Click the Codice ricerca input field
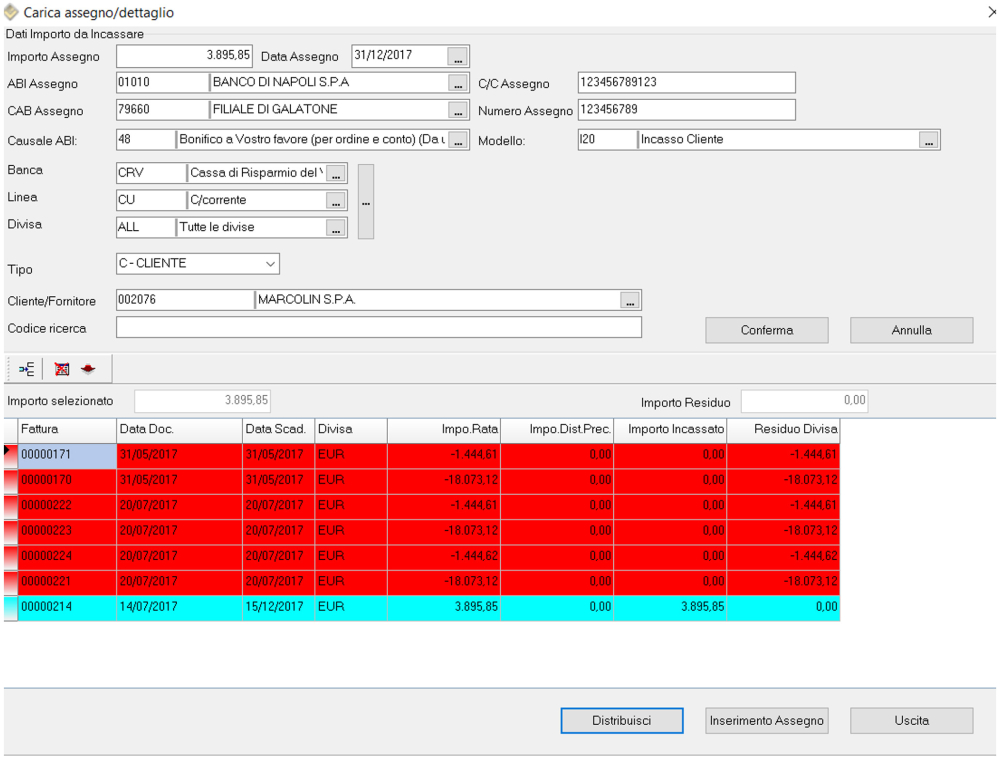Image resolution: width=1000 pixels, height=758 pixels. pyautogui.click(x=378, y=328)
